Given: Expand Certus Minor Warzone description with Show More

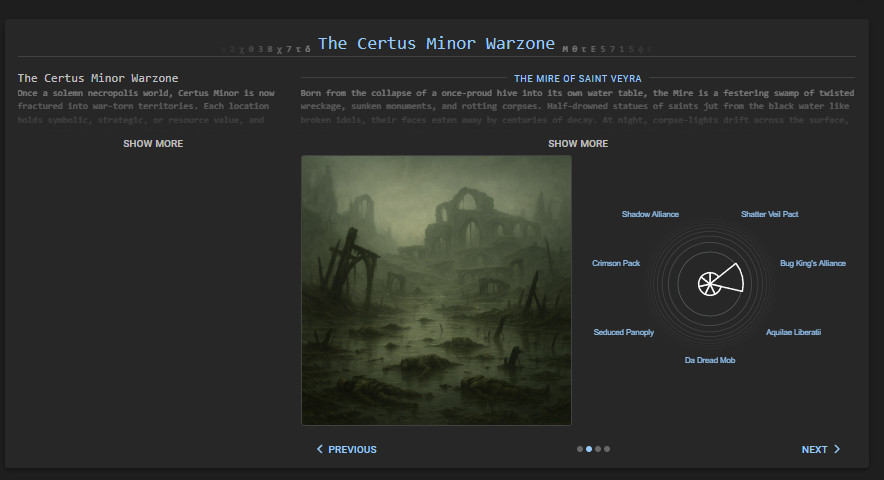Looking at the screenshot, I should pos(153,144).
